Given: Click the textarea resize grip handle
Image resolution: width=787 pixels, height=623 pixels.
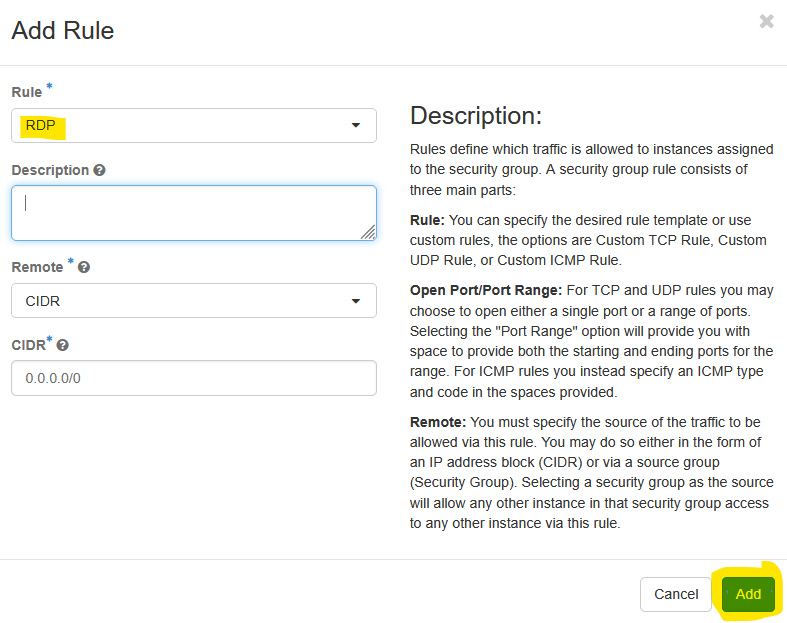Looking at the screenshot, I should coord(368,232).
